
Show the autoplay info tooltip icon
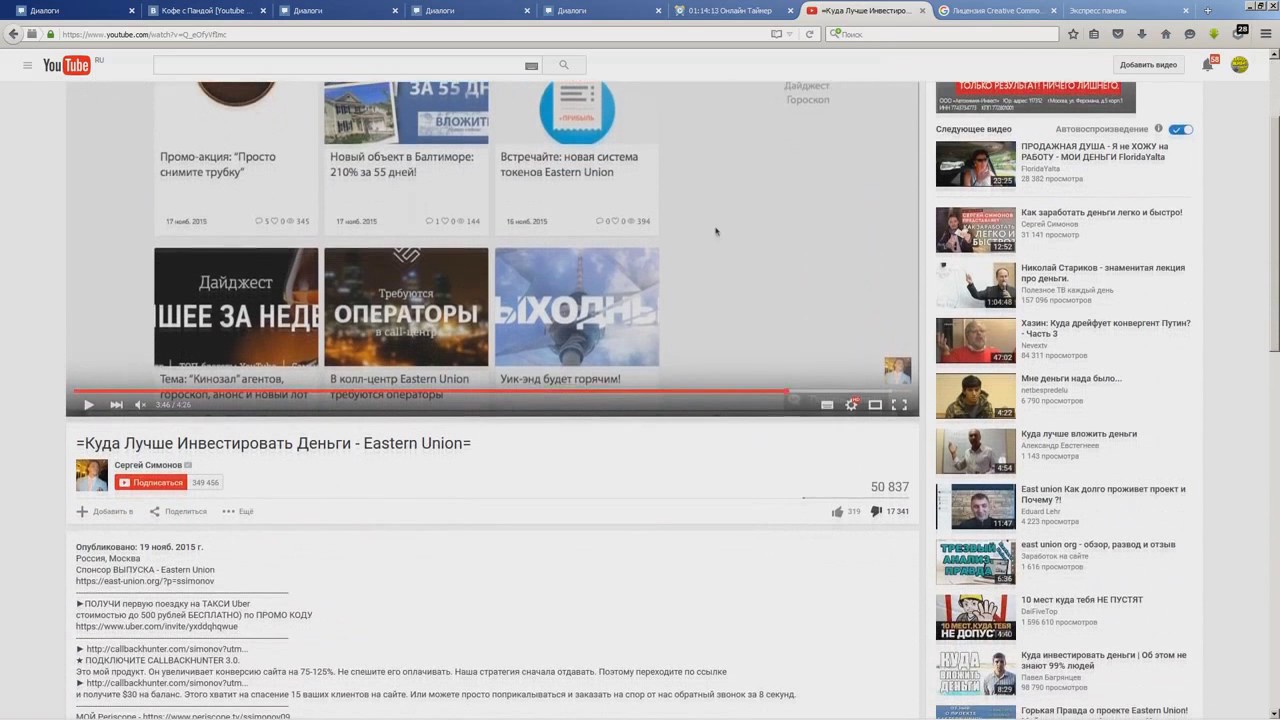[1159, 129]
